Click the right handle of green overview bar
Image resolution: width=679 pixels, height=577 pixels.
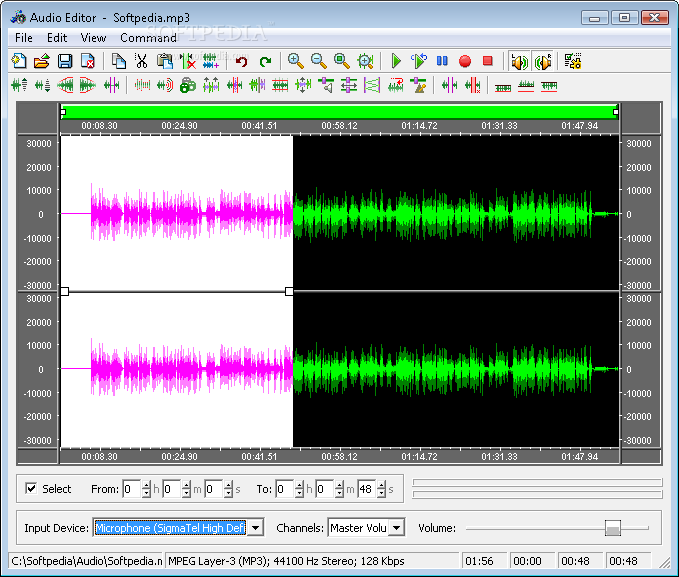click(616, 113)
